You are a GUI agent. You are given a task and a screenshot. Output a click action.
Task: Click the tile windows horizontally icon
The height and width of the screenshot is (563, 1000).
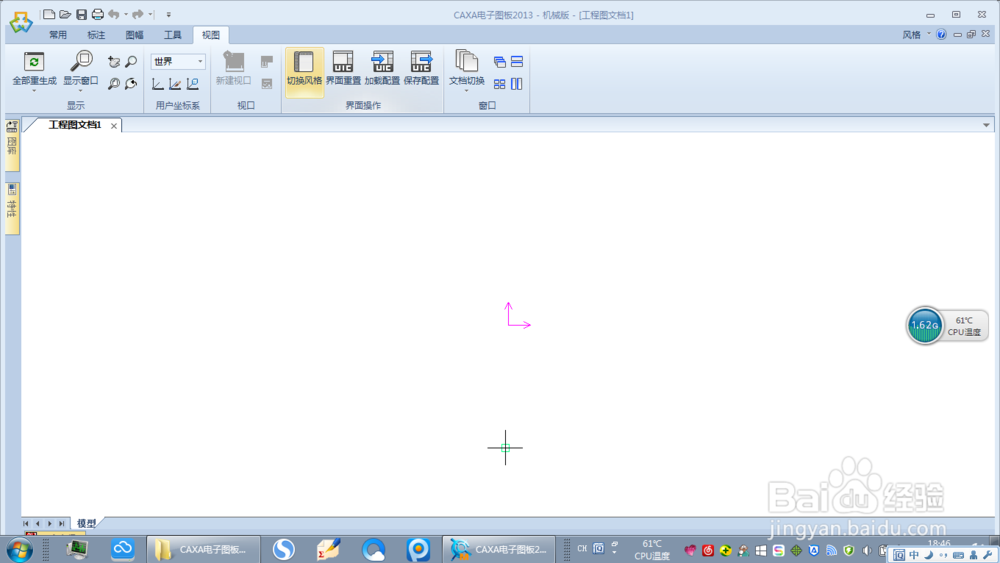click(517, 62)
